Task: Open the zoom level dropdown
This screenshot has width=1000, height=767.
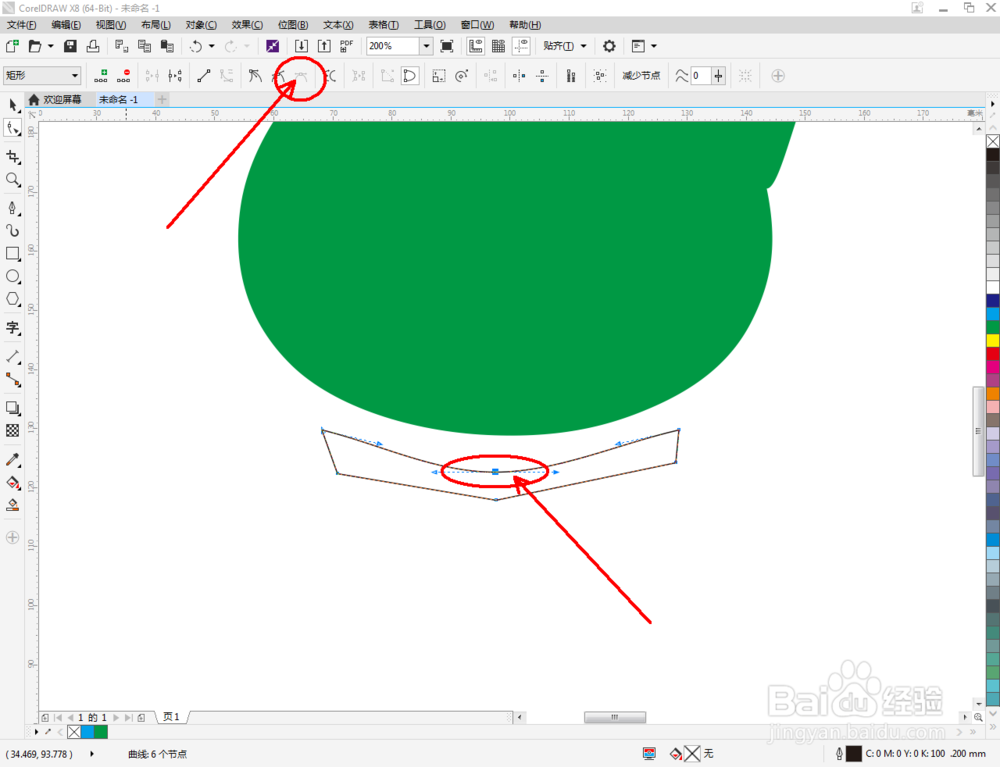Action: [x=426, y=46]
